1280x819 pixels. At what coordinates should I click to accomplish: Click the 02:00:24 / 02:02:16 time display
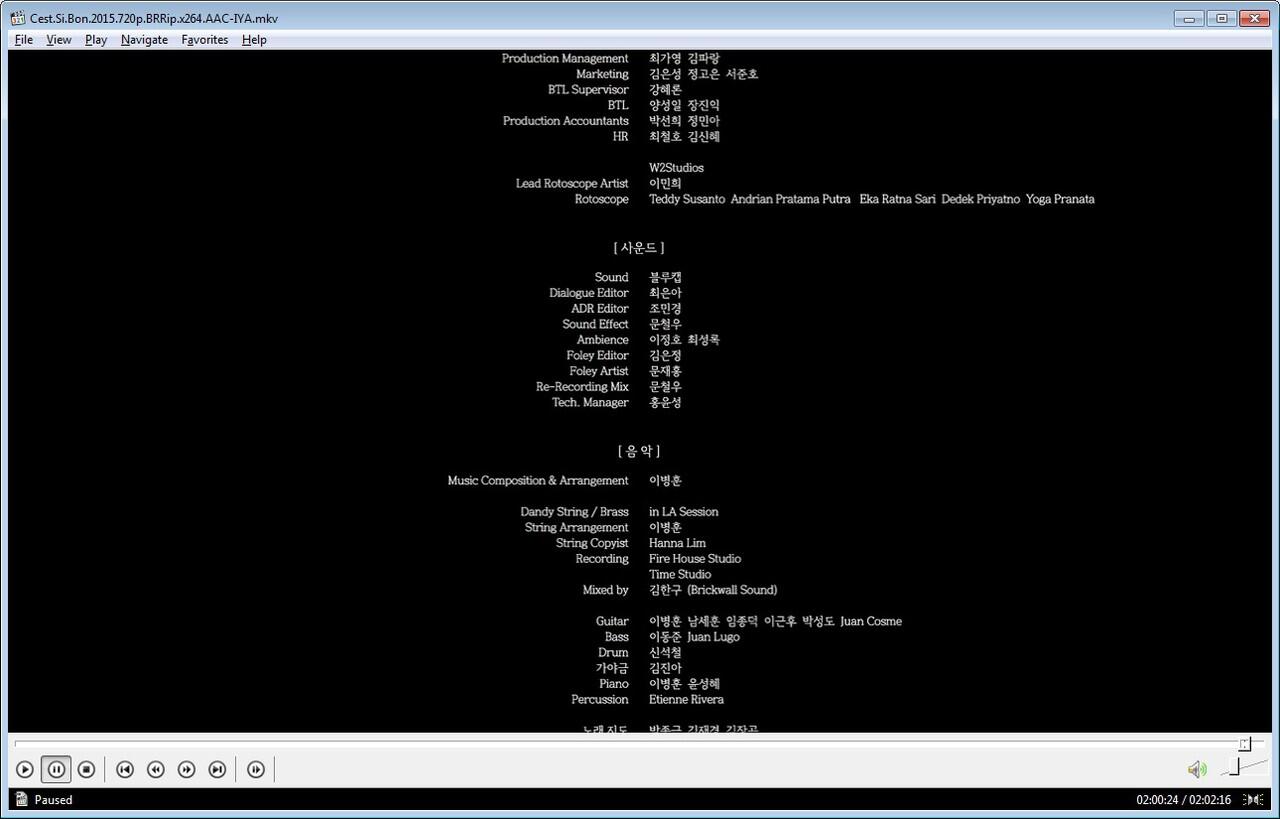1183,800
